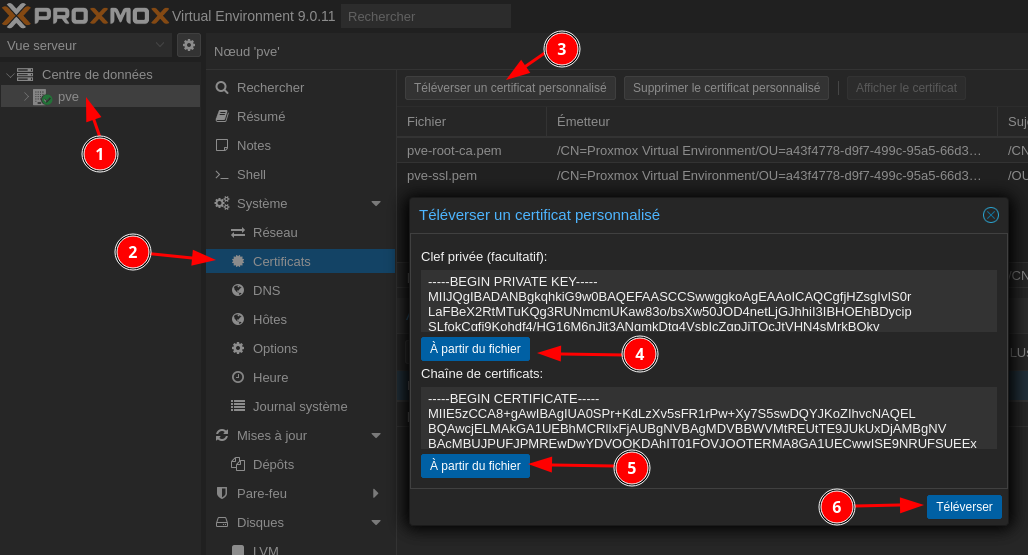Collapse the Système menu group

click(376, 204)
